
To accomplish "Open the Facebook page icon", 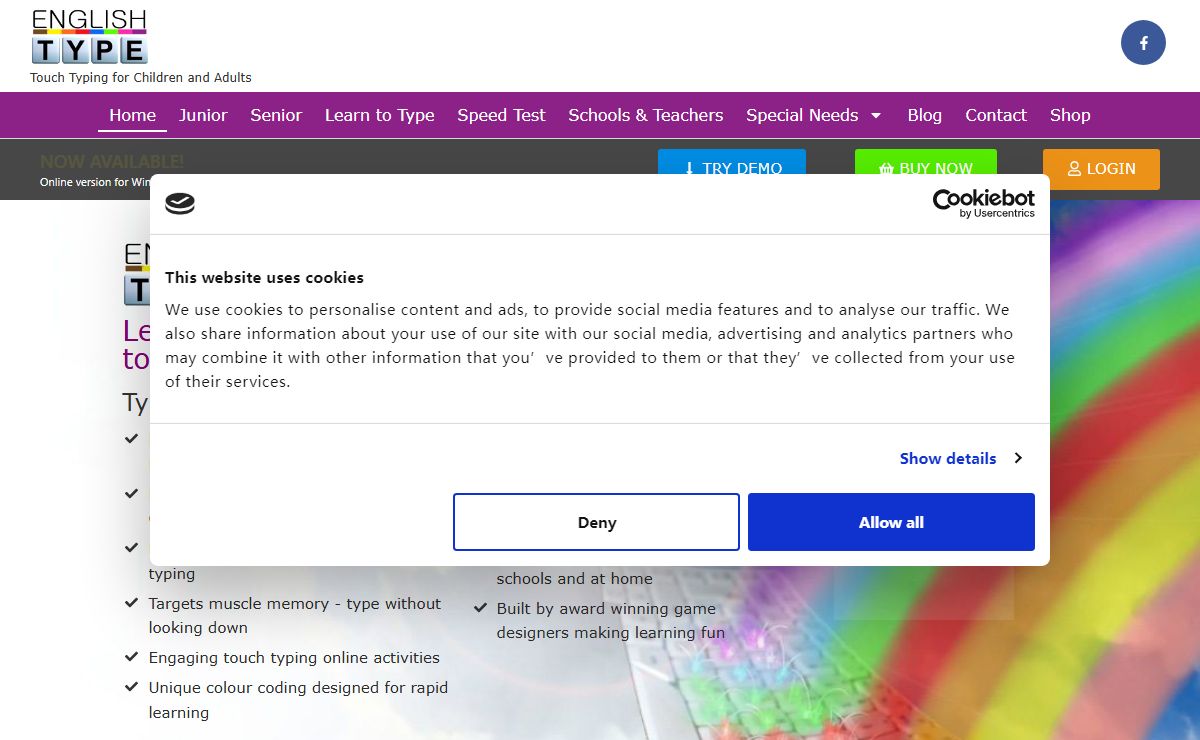I will coord(1143,43).
